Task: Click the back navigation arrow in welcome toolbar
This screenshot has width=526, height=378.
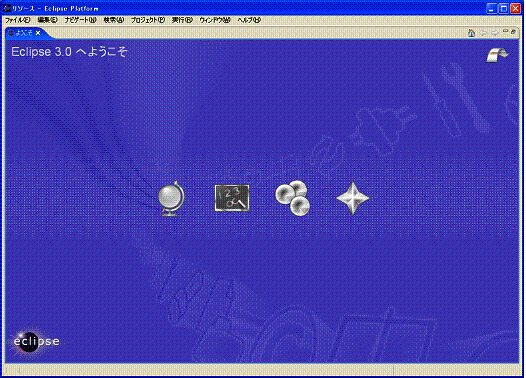Action: tap(483, 33)
